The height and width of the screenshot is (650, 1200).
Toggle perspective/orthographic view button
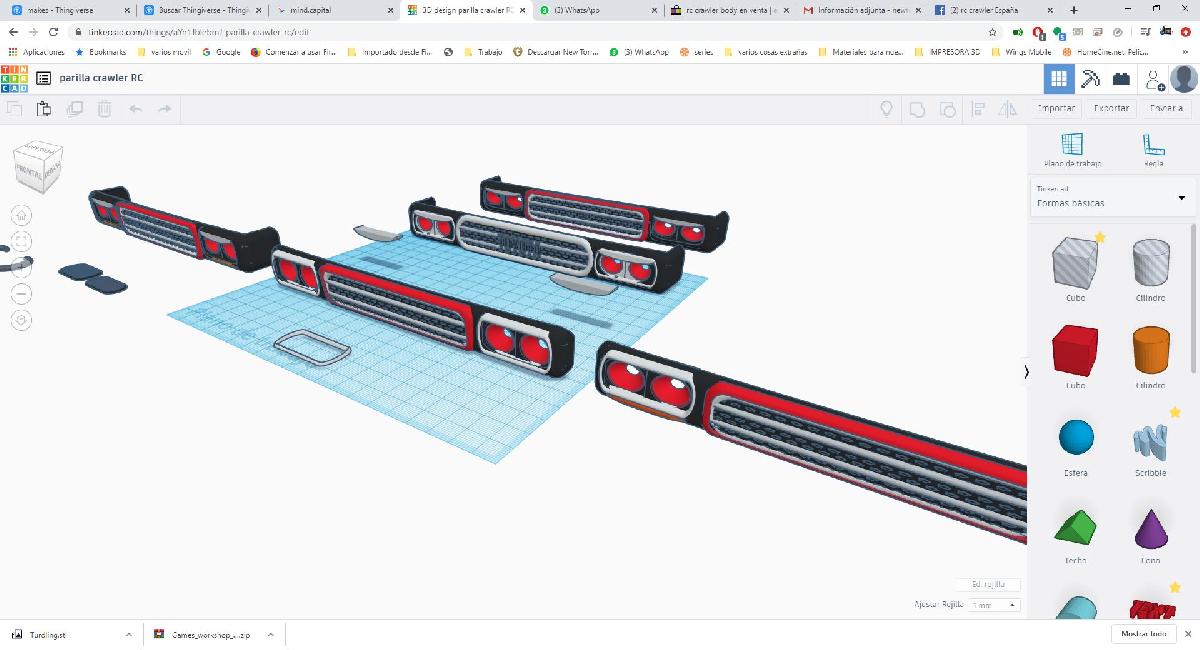point(21,320)
